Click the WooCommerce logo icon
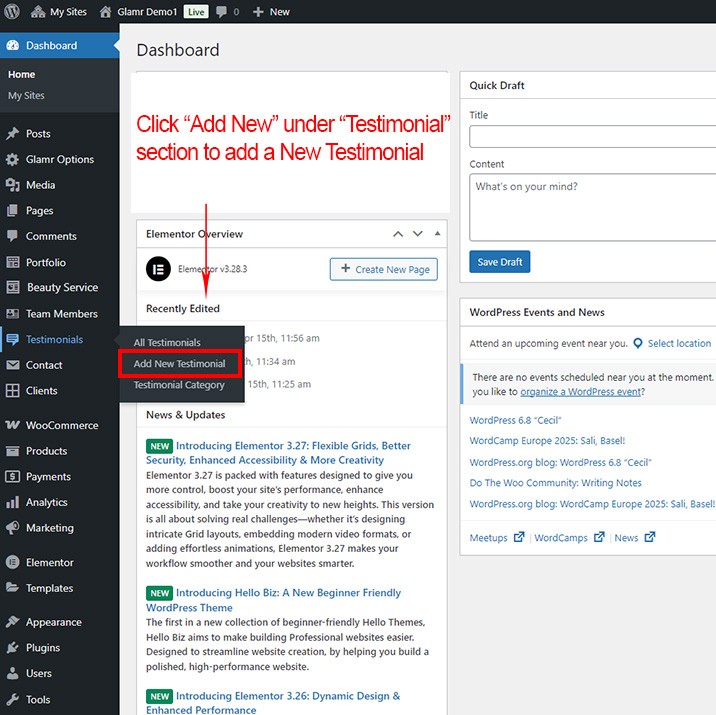This screenshot has width=716, height=715. [13, 425]
